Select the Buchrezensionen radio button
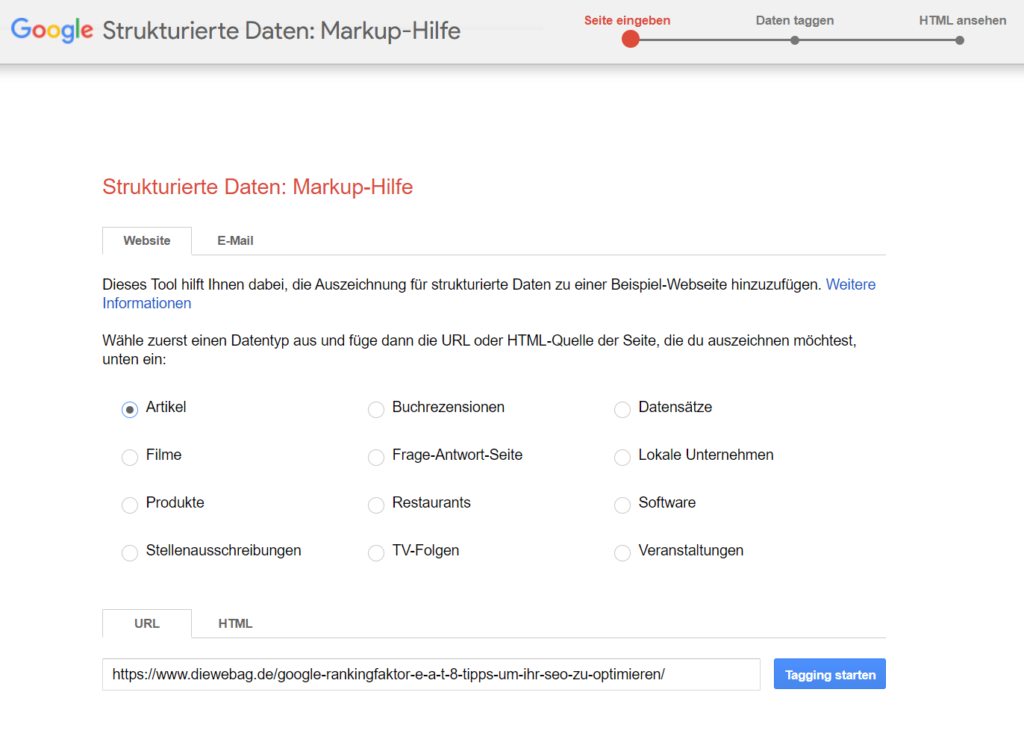 376,410
